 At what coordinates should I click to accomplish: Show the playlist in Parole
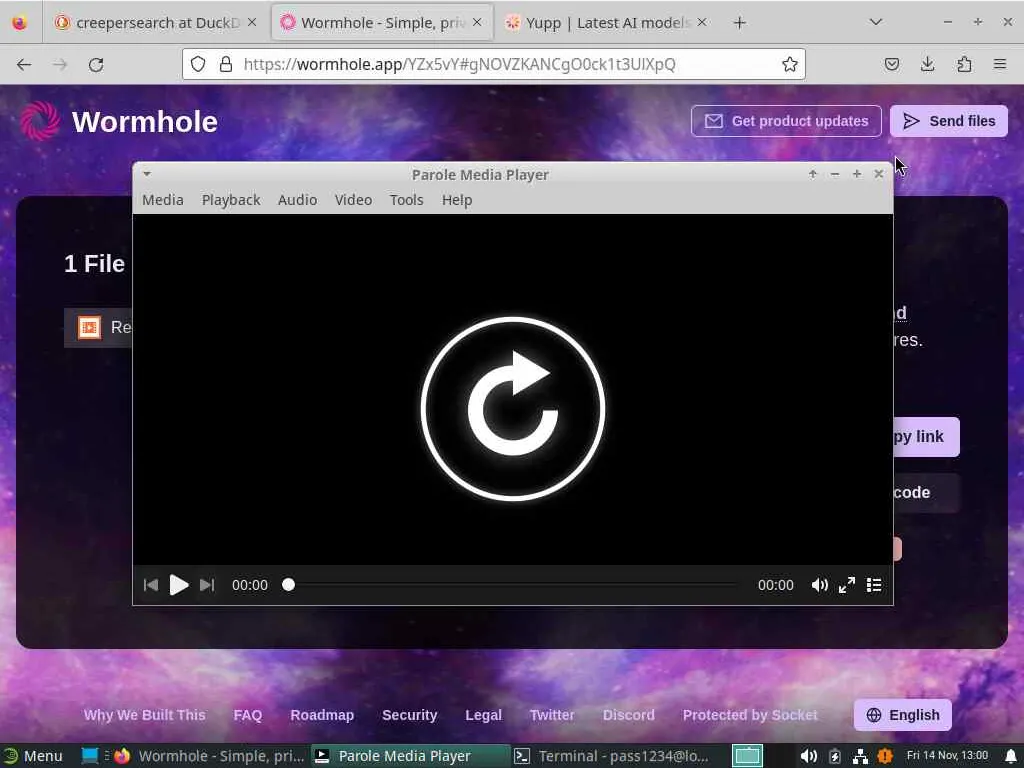coord(874,585)
